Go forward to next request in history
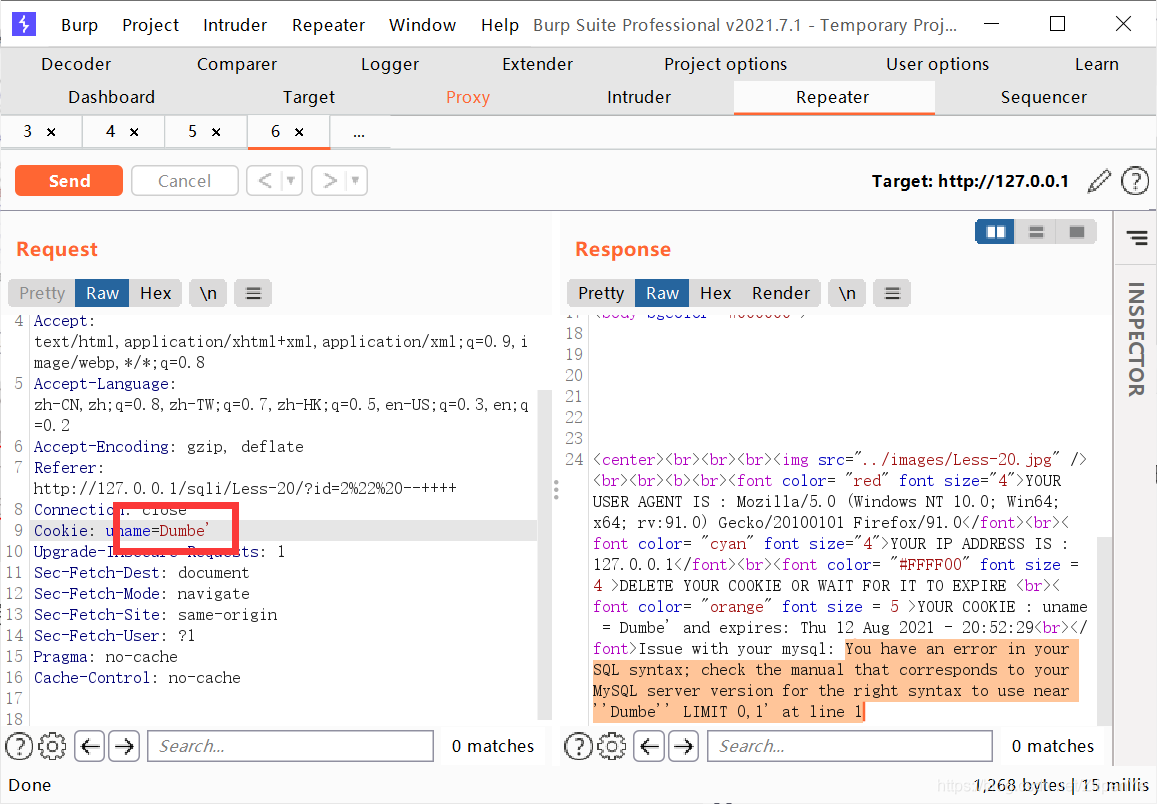The width and height of the screenshot is (1157, 804). [x=330, y=181]
